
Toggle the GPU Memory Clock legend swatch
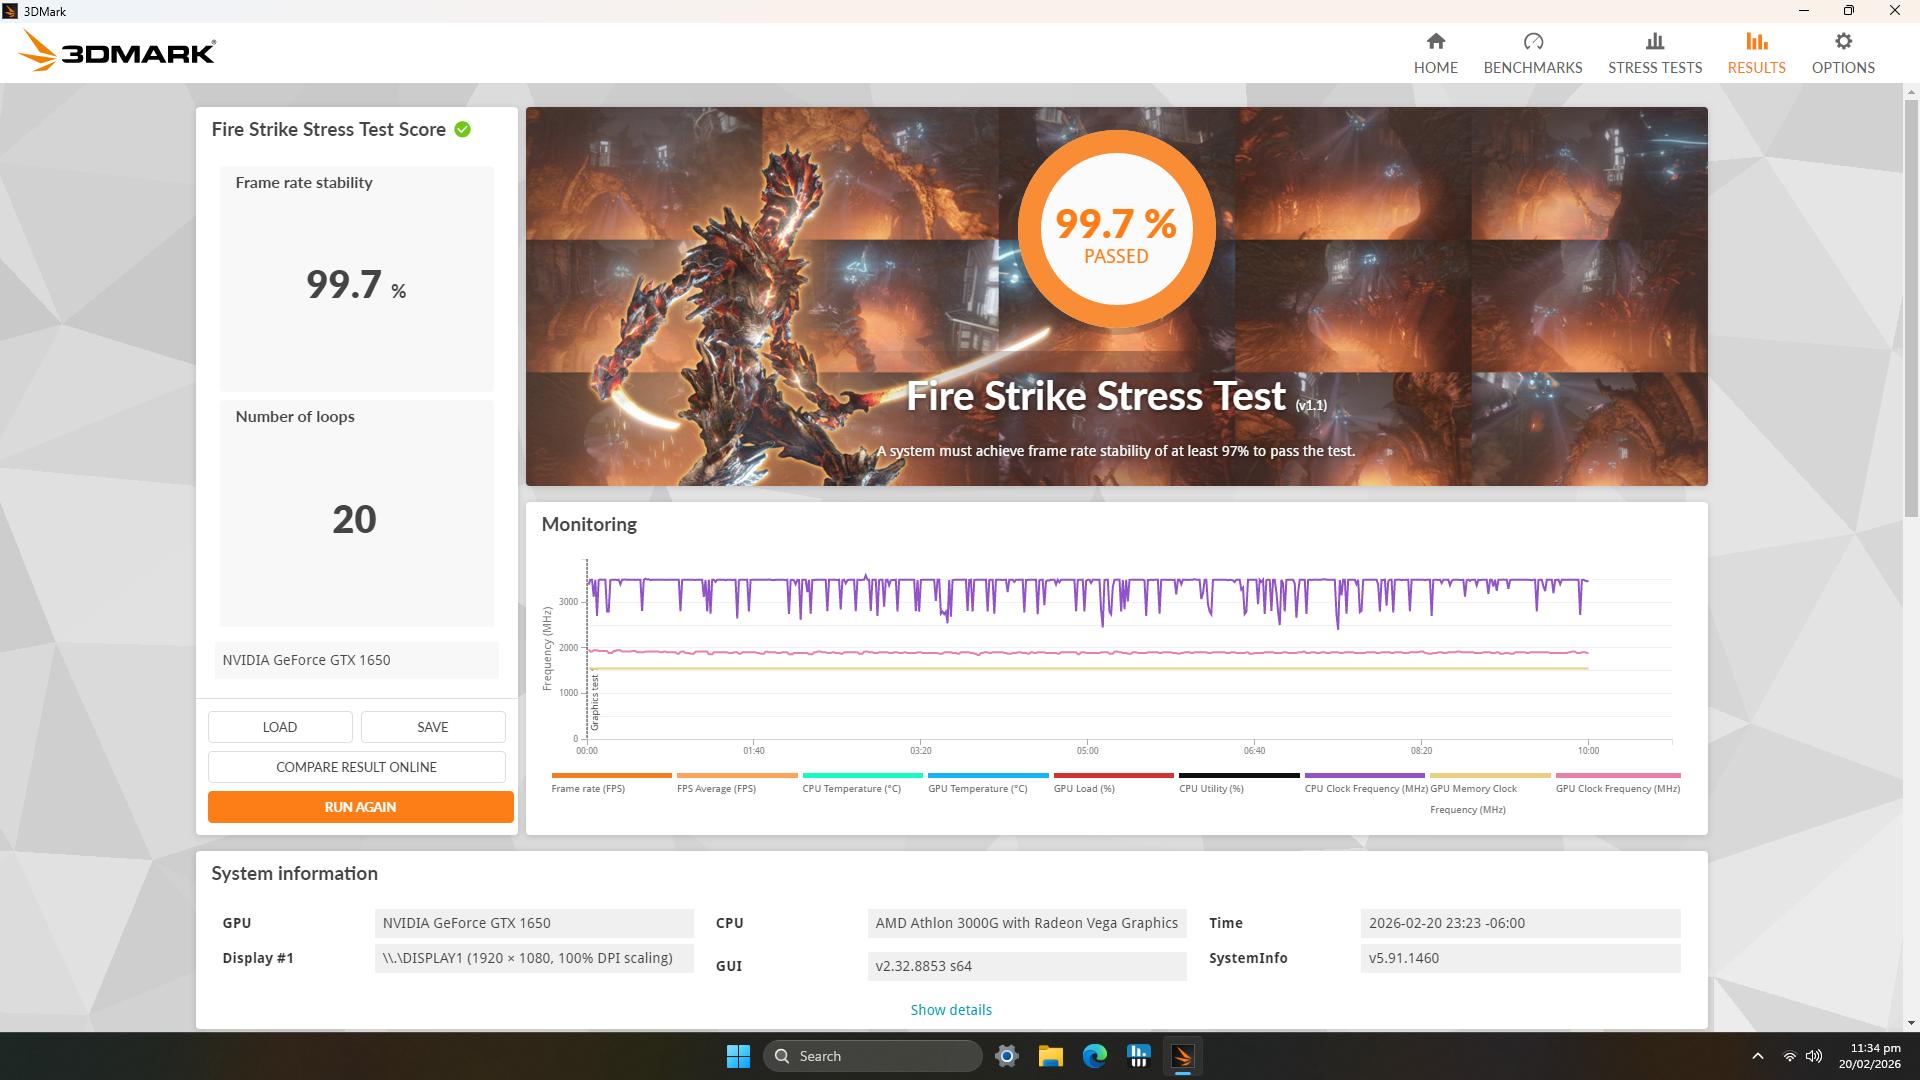point(1490,775)
